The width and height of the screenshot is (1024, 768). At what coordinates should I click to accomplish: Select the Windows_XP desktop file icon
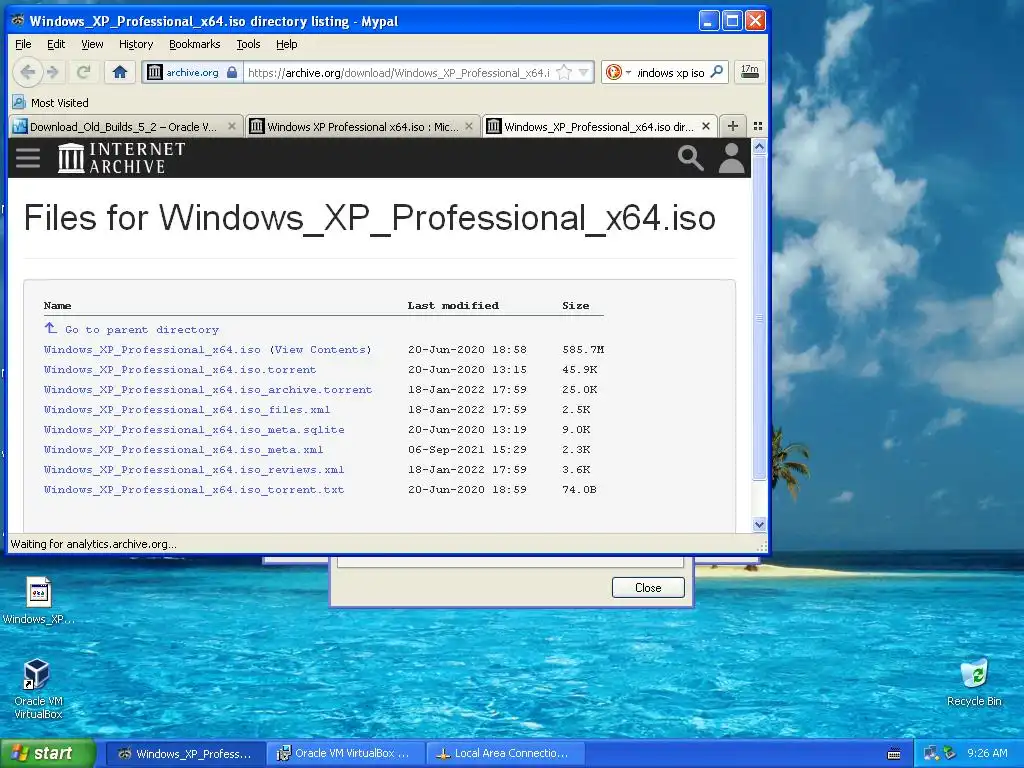(x=38, y=601)
